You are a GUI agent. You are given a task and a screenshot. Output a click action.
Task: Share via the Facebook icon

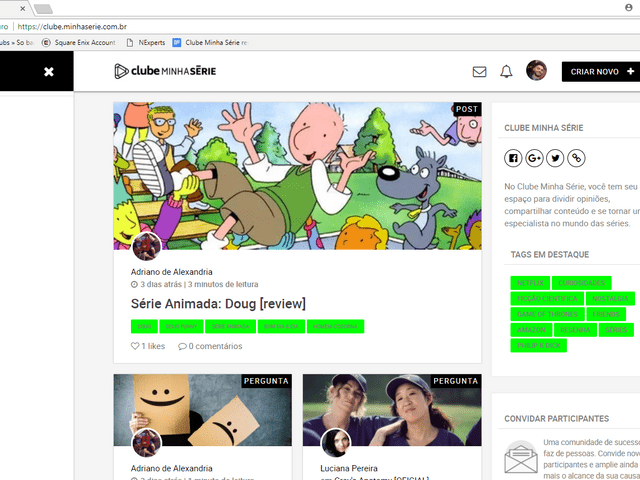pos(513,158)
